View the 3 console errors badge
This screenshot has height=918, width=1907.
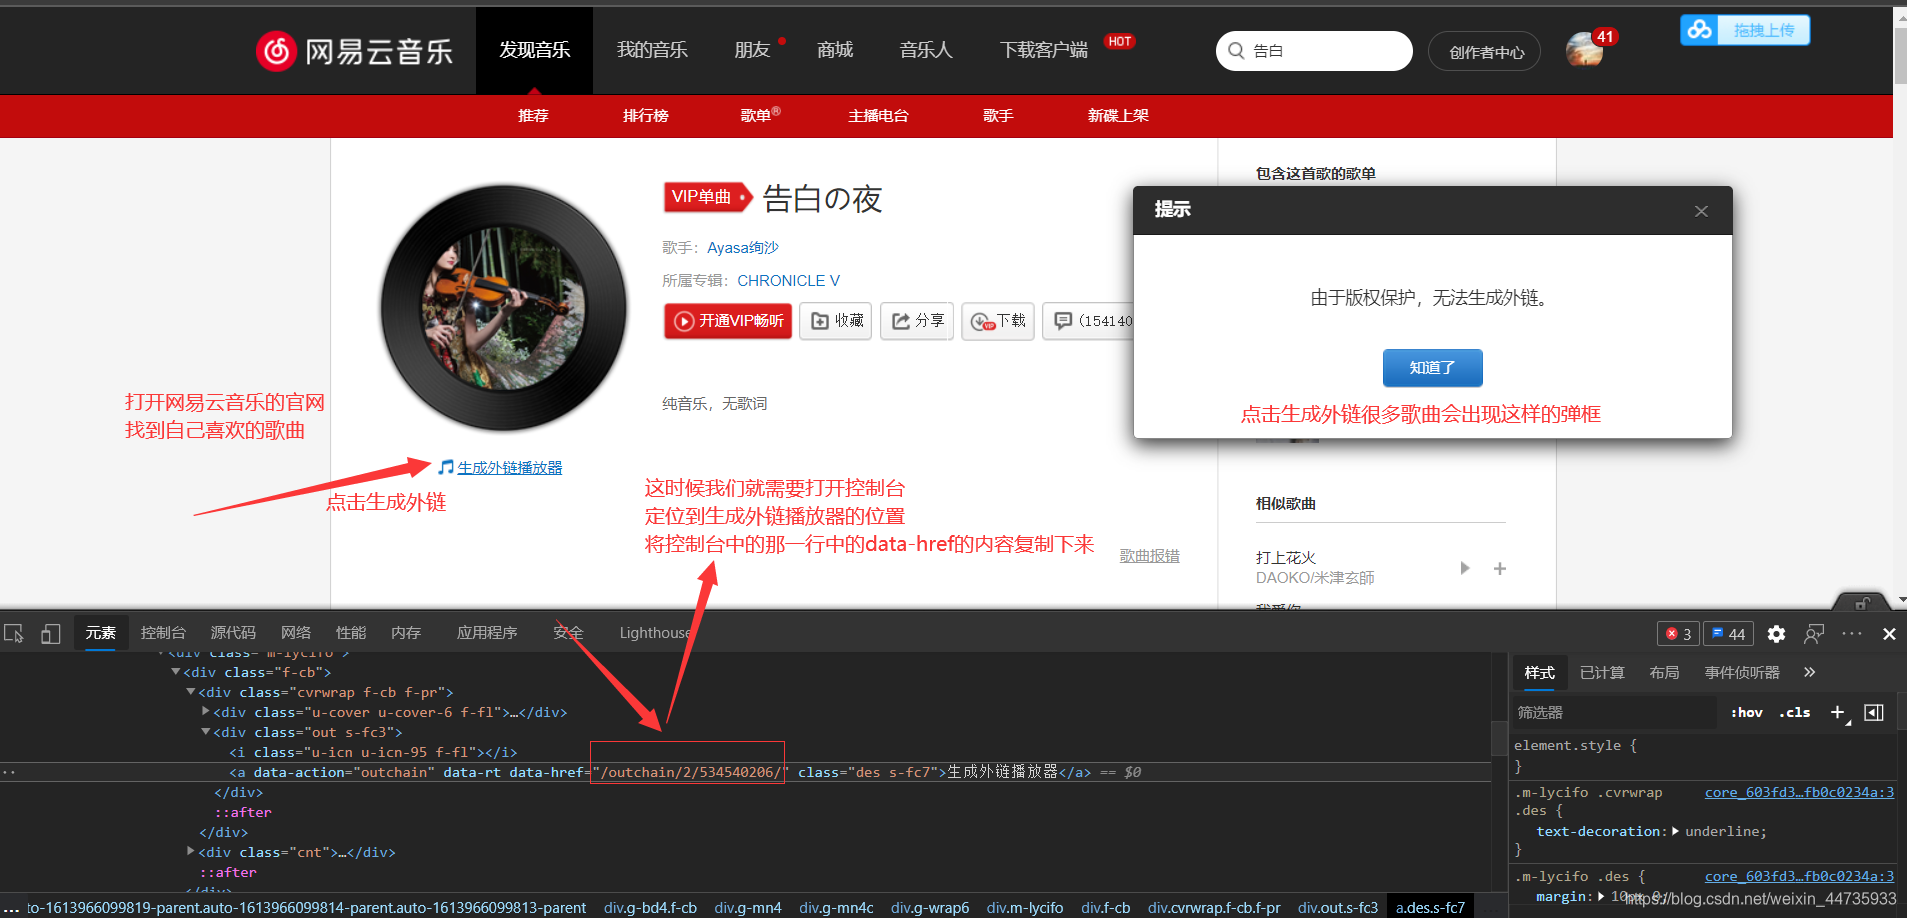click(x=1678, y=632)
